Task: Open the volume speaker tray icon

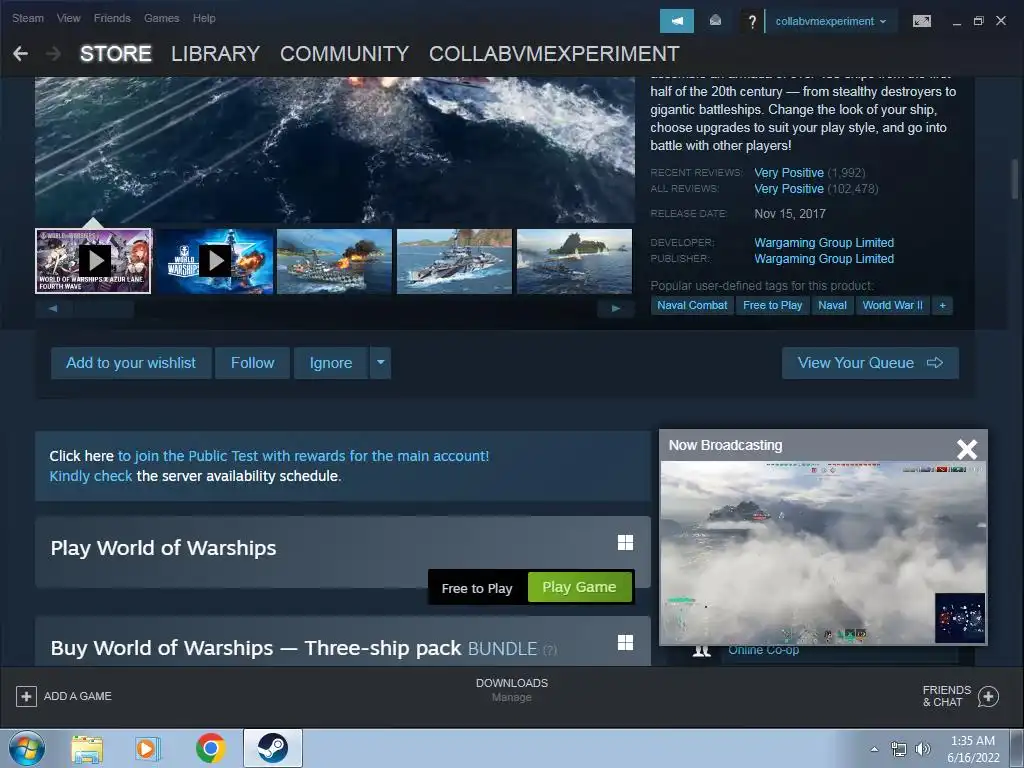Action: click(922, 749)
